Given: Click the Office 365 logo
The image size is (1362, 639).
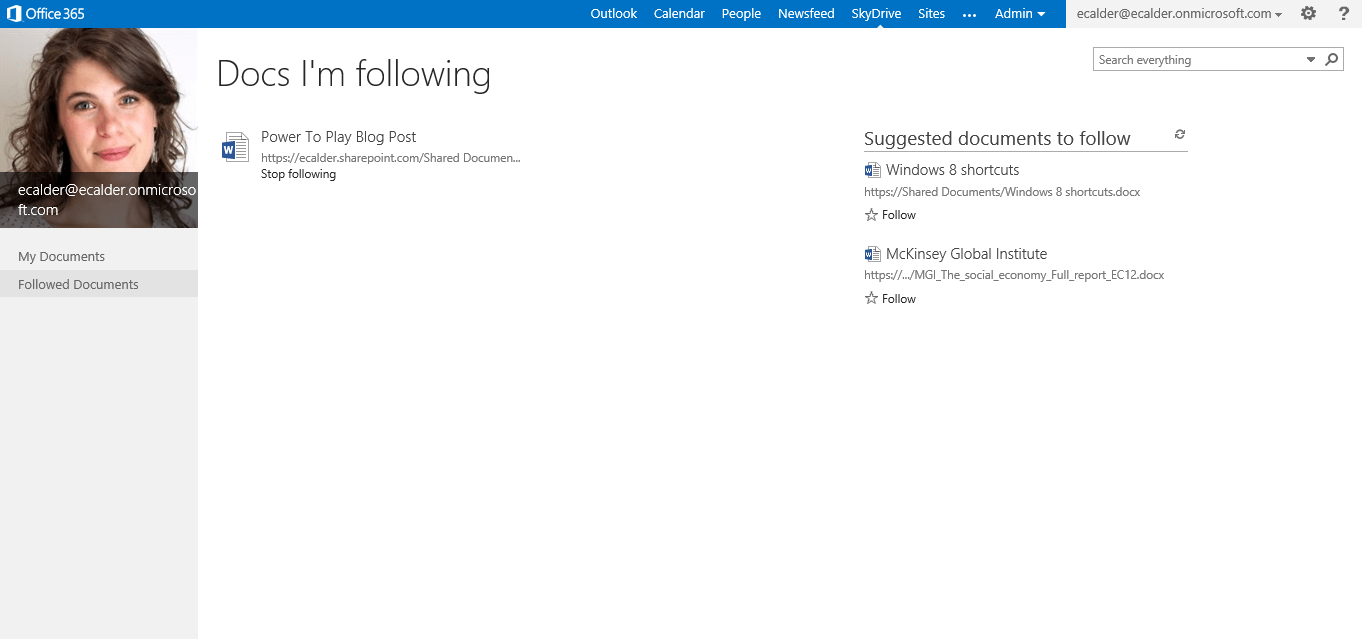Looking at the screenshot, I should 46,14.
